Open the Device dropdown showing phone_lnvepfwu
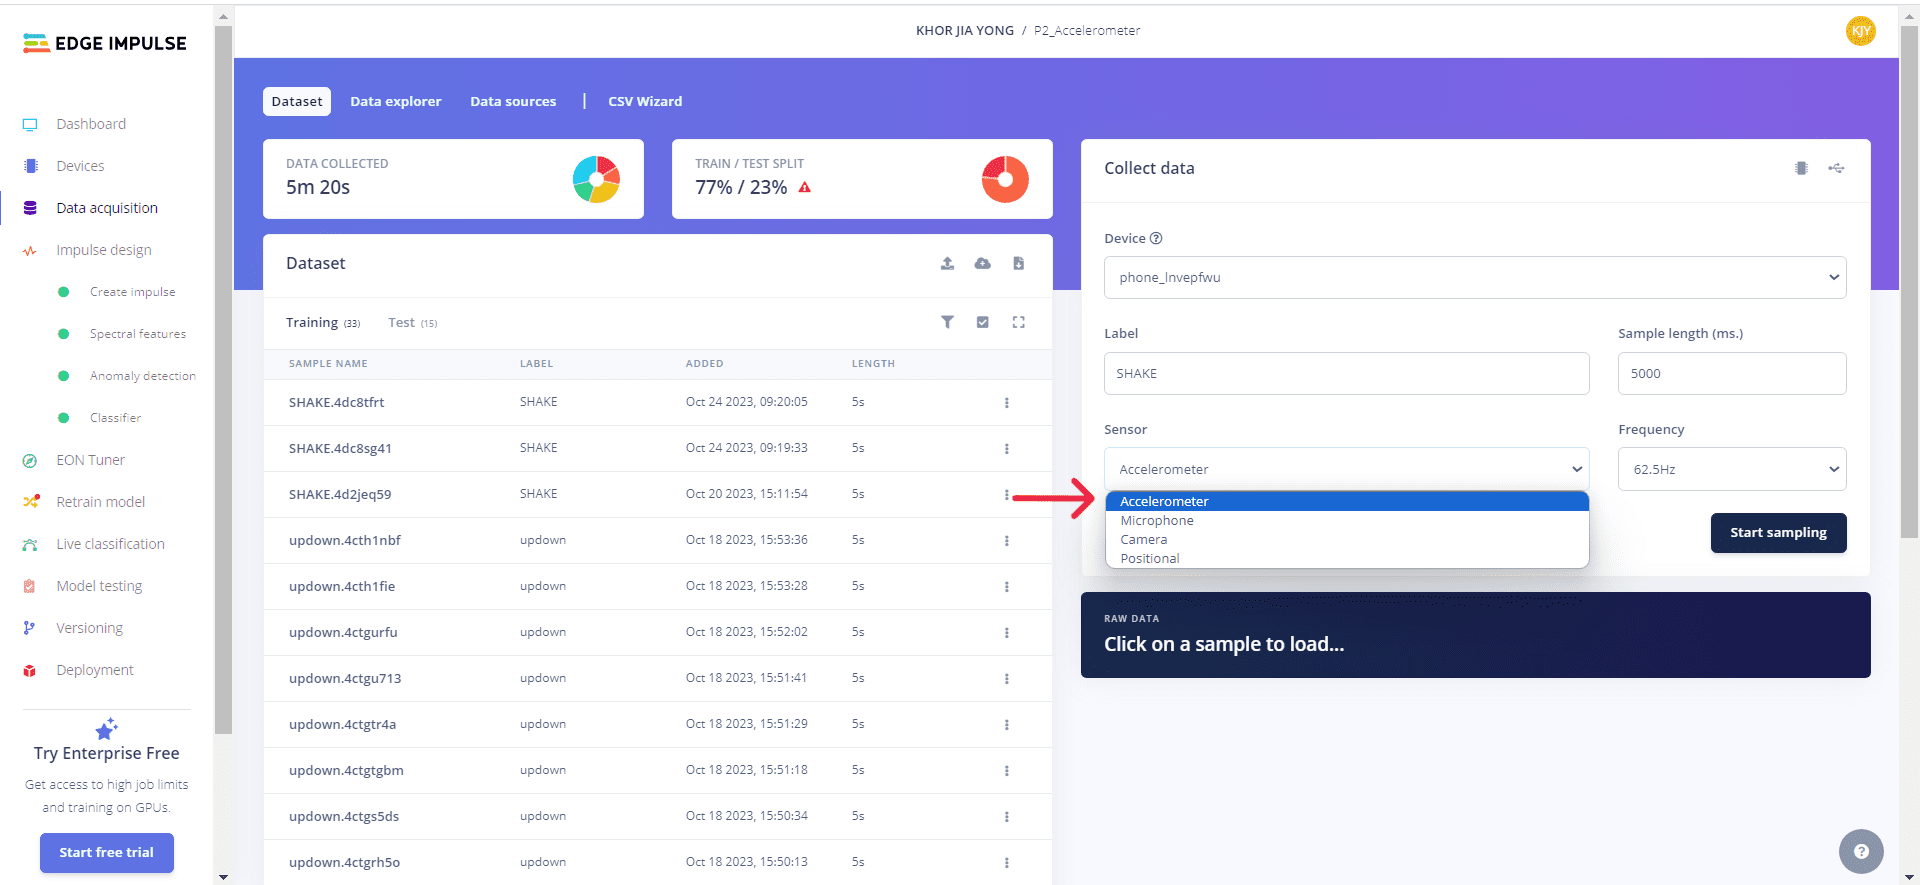Screen dimensions: 1920x885 point(1474,278)
